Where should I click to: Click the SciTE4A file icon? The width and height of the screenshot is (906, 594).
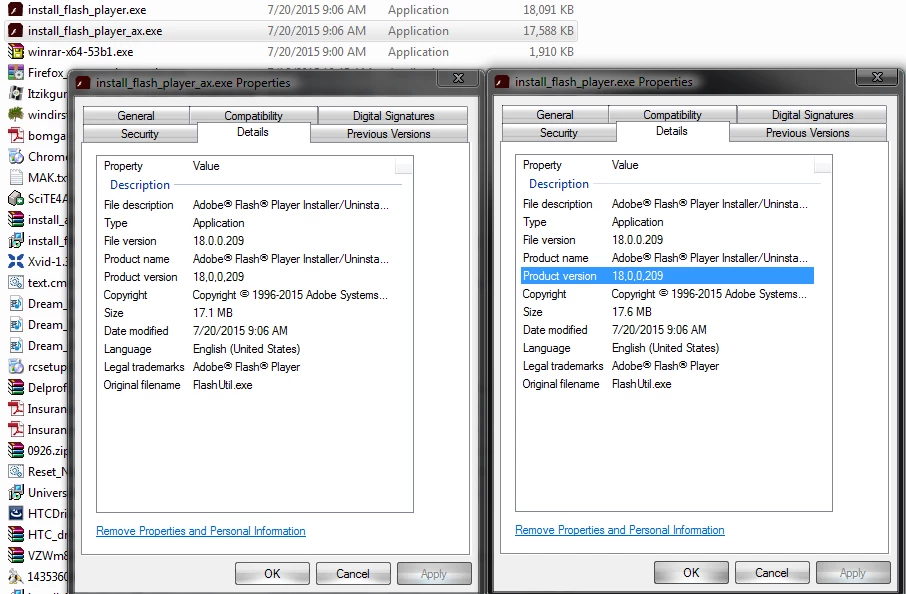[16, 199]
